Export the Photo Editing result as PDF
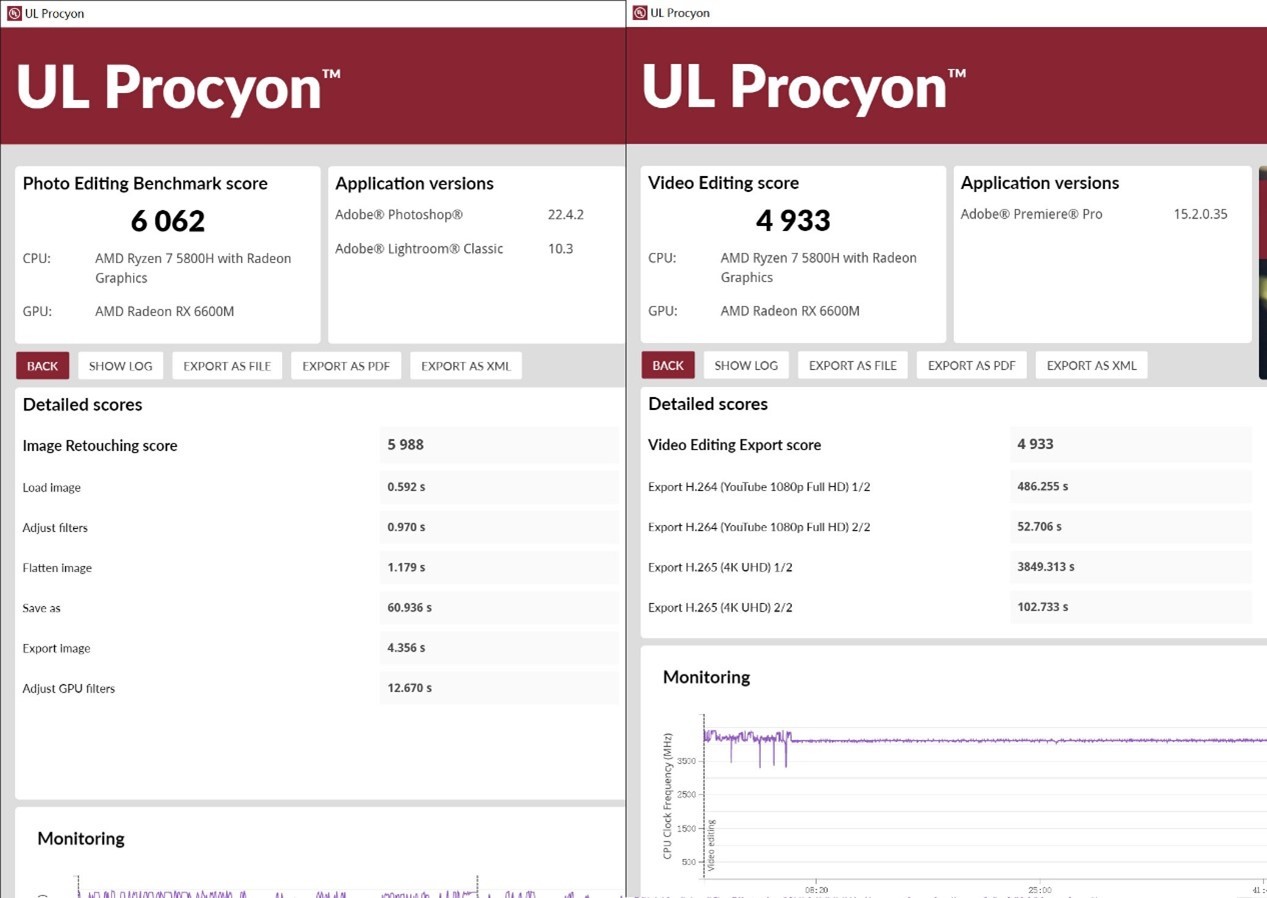This screenshot has height=898, width=1267. [346, 366]
